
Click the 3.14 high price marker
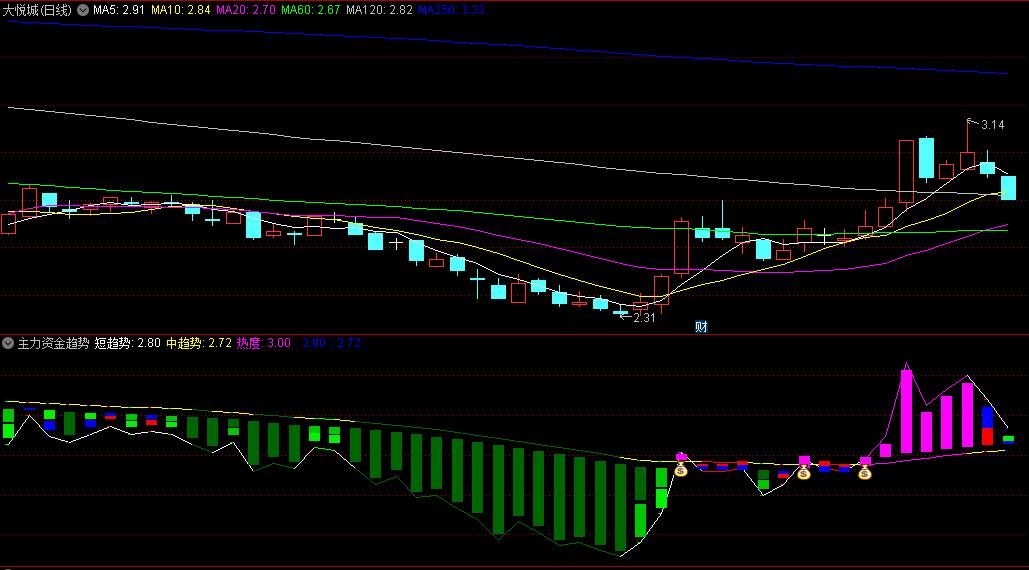[992, 125]
